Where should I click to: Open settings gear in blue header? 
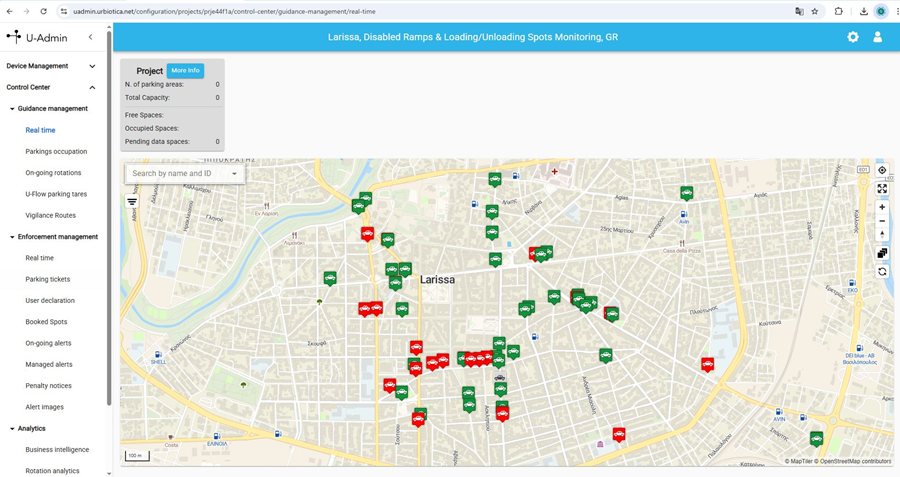(x=853, y=37)
